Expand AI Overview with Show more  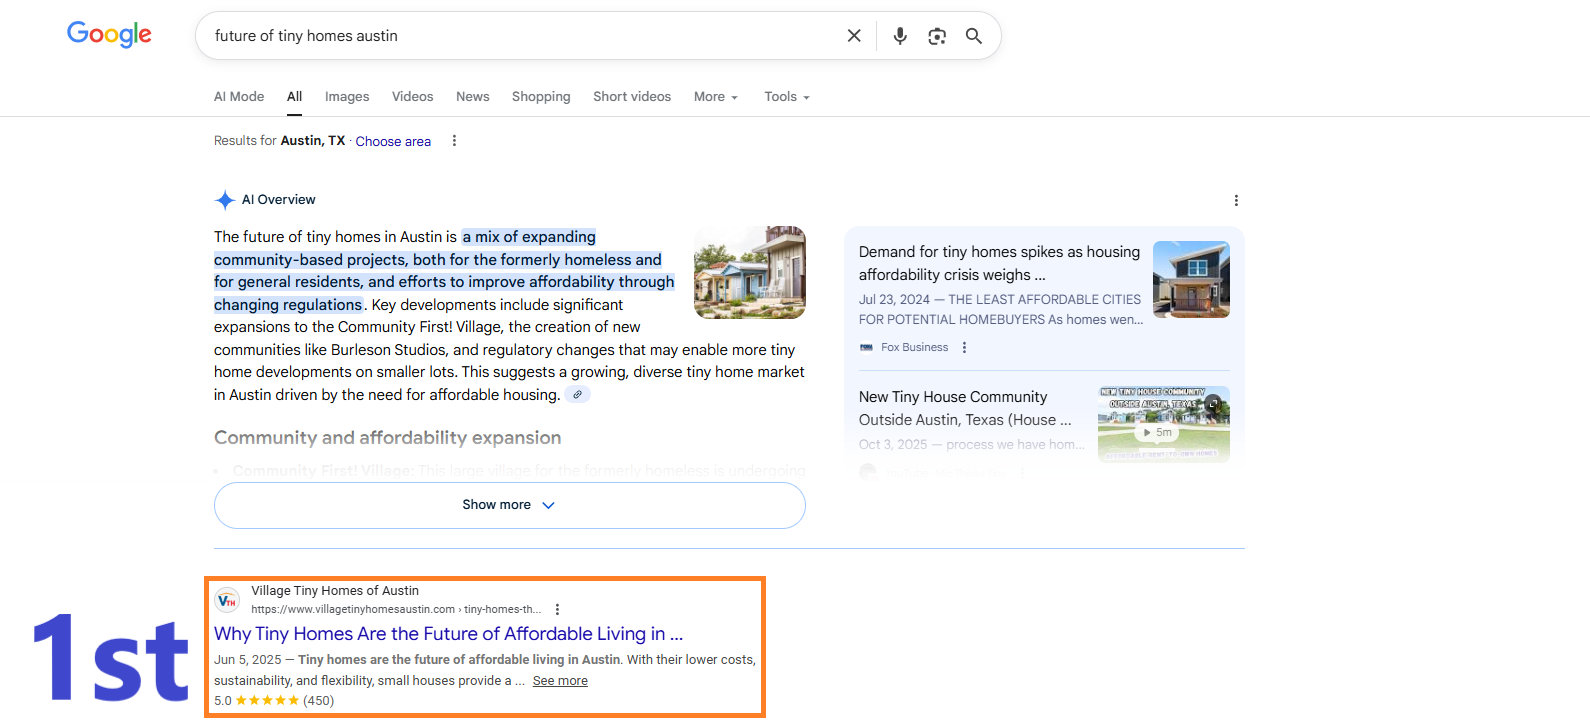tap(509, 505)
